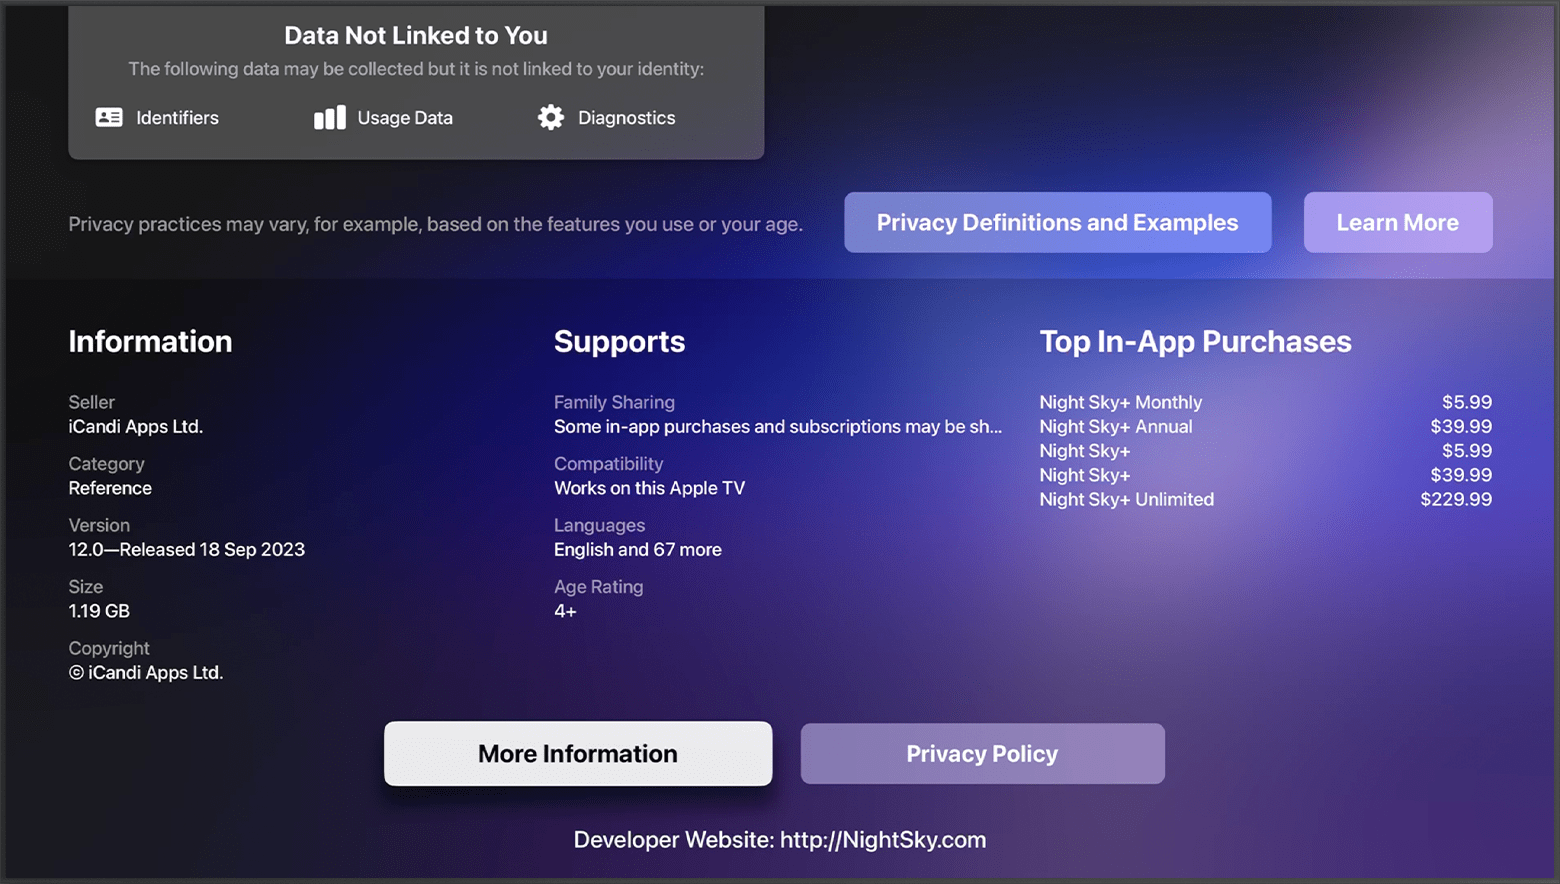Click the Identifiers ID card icon
Viewport: 1560px width, 884px height.
coord(109,118)
